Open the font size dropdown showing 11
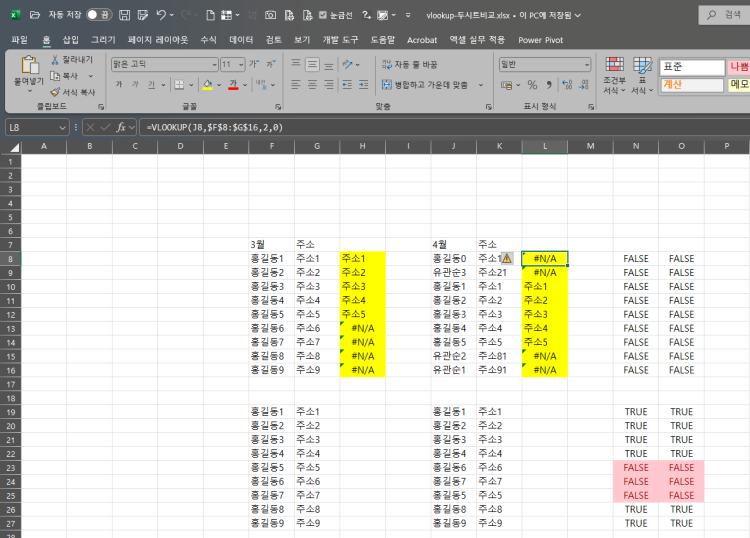The image size is (750, 538). (239, 64)
